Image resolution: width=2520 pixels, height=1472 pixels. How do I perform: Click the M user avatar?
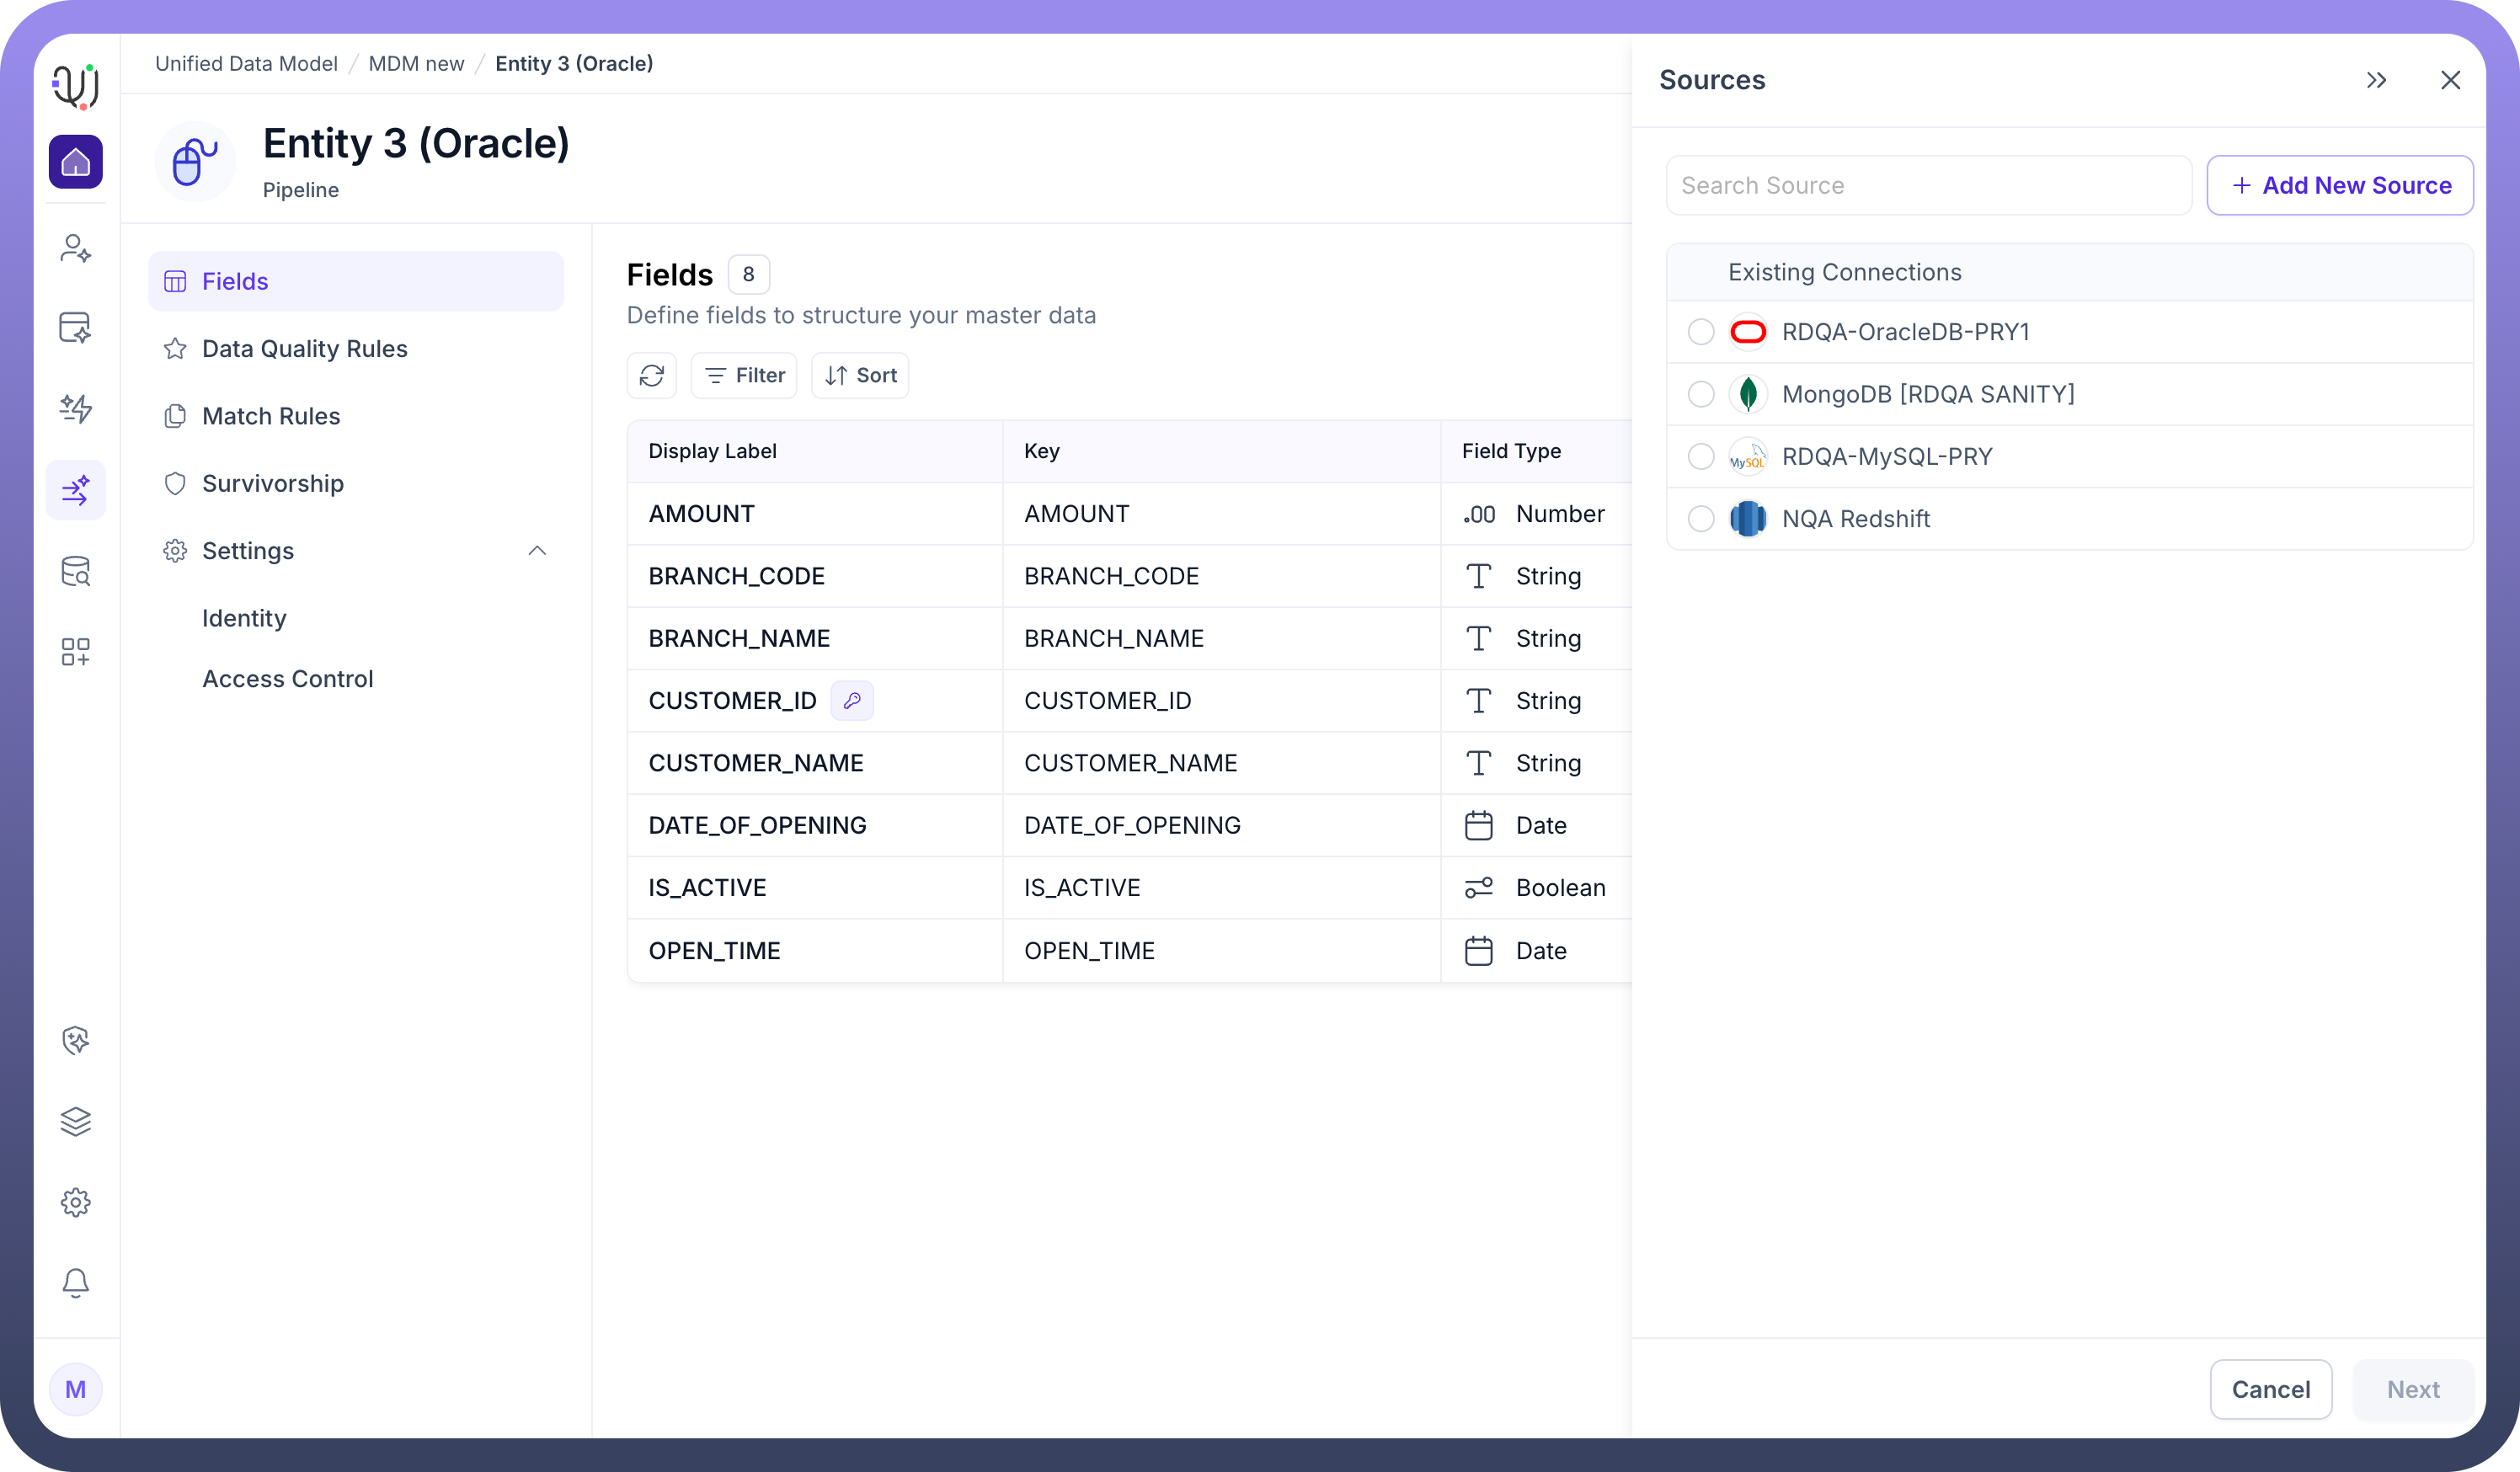75,1389
